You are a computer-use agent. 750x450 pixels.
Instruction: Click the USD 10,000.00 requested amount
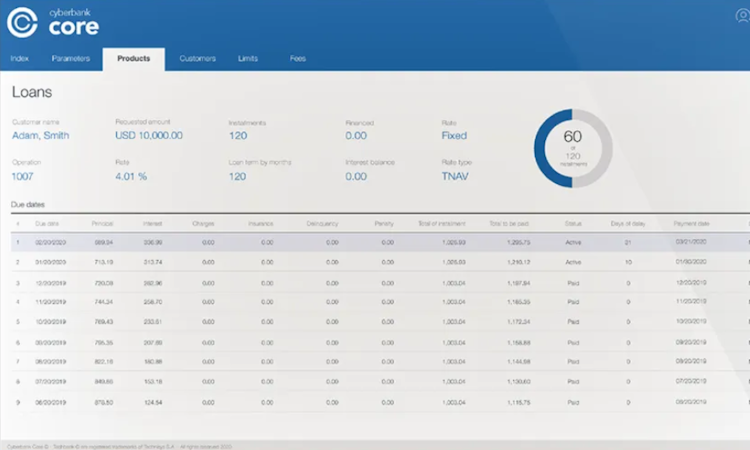coord(149,135)
